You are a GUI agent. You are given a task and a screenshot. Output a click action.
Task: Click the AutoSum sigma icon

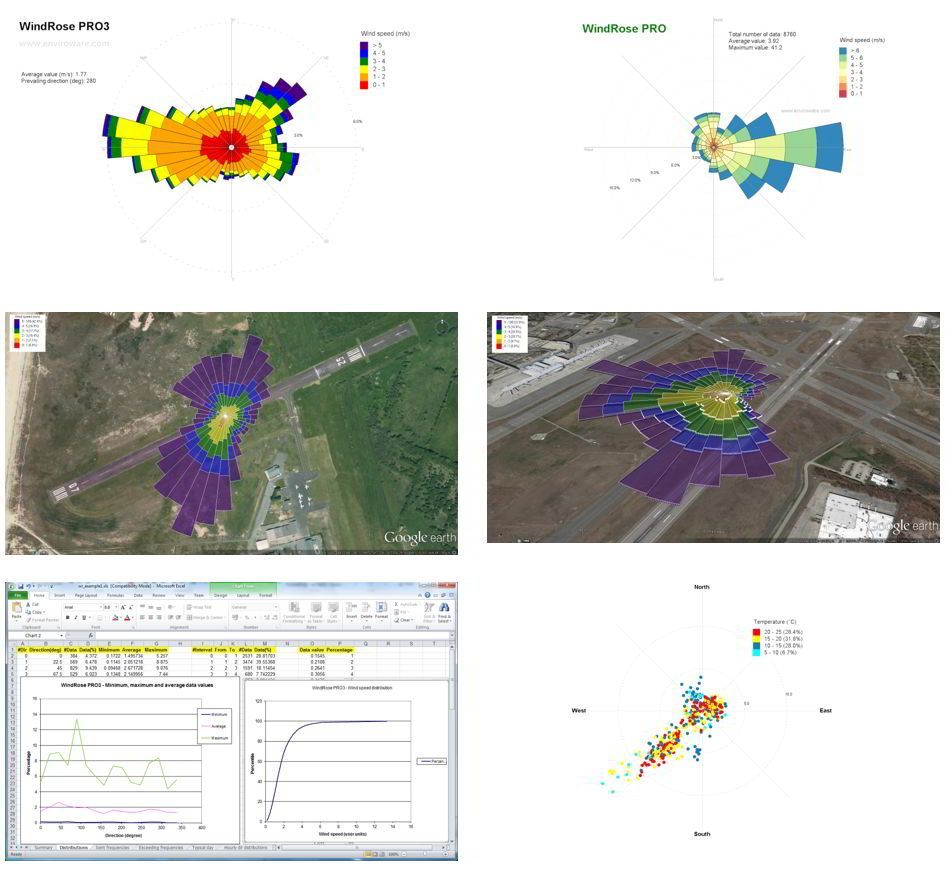[x=397, y=604]
